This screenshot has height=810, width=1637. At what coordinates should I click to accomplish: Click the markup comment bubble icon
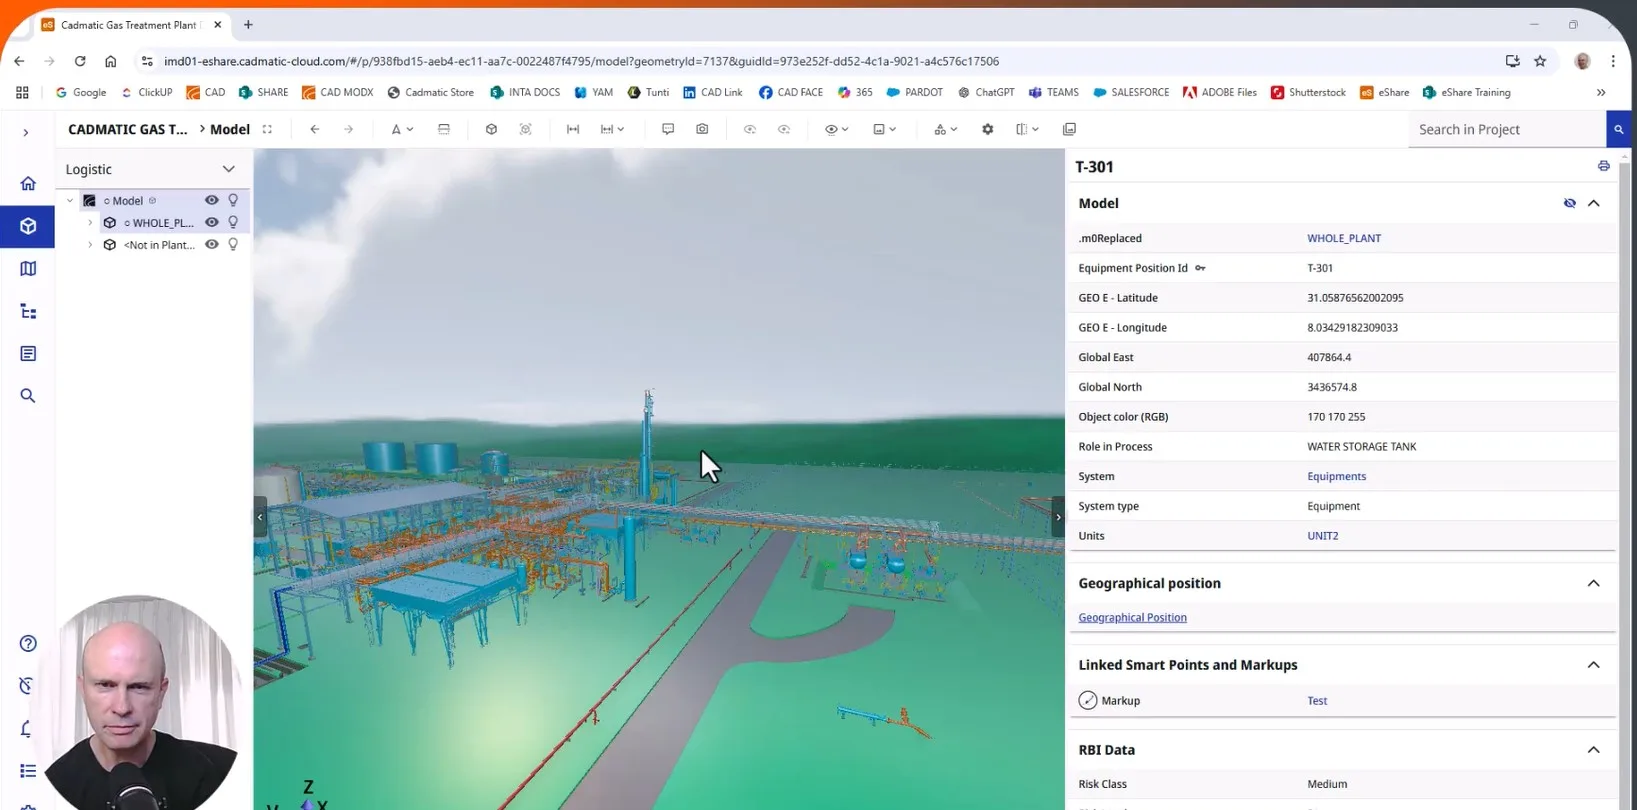click(668, 129)
